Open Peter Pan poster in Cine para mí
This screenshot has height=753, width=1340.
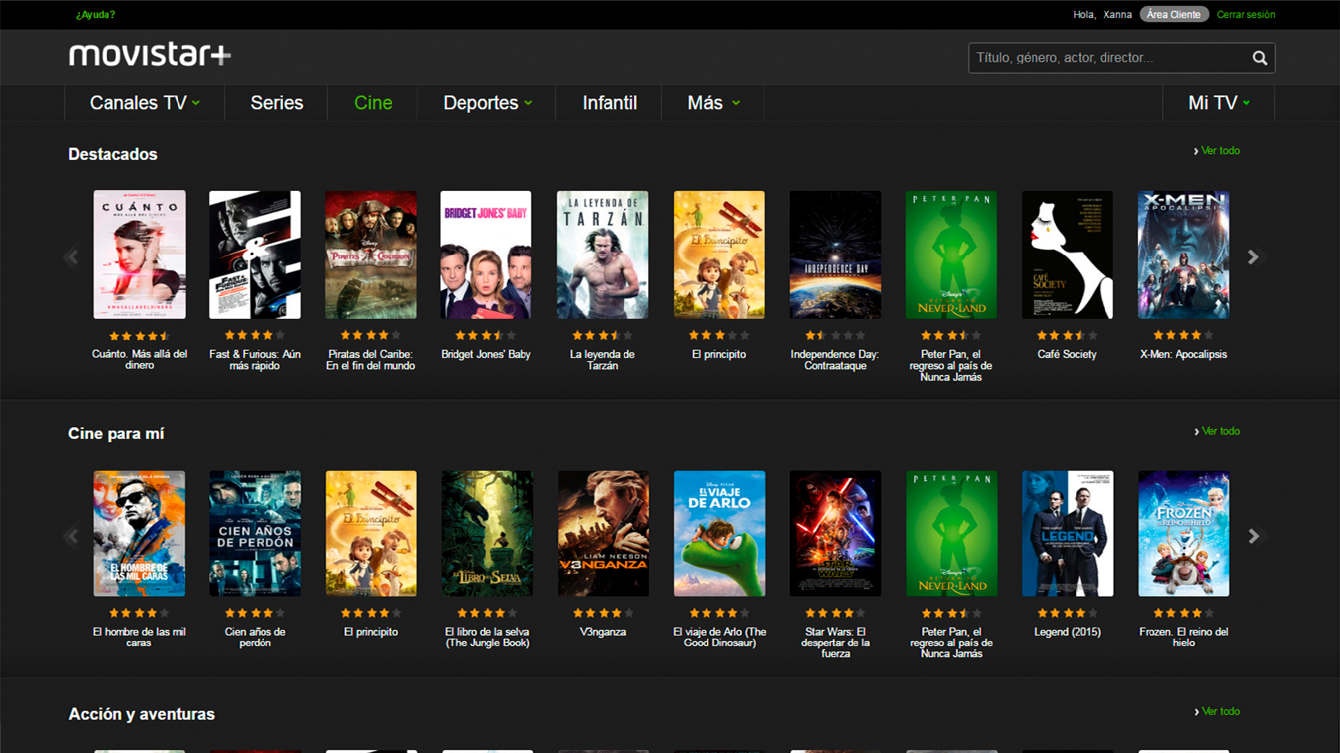click(951, 534)
